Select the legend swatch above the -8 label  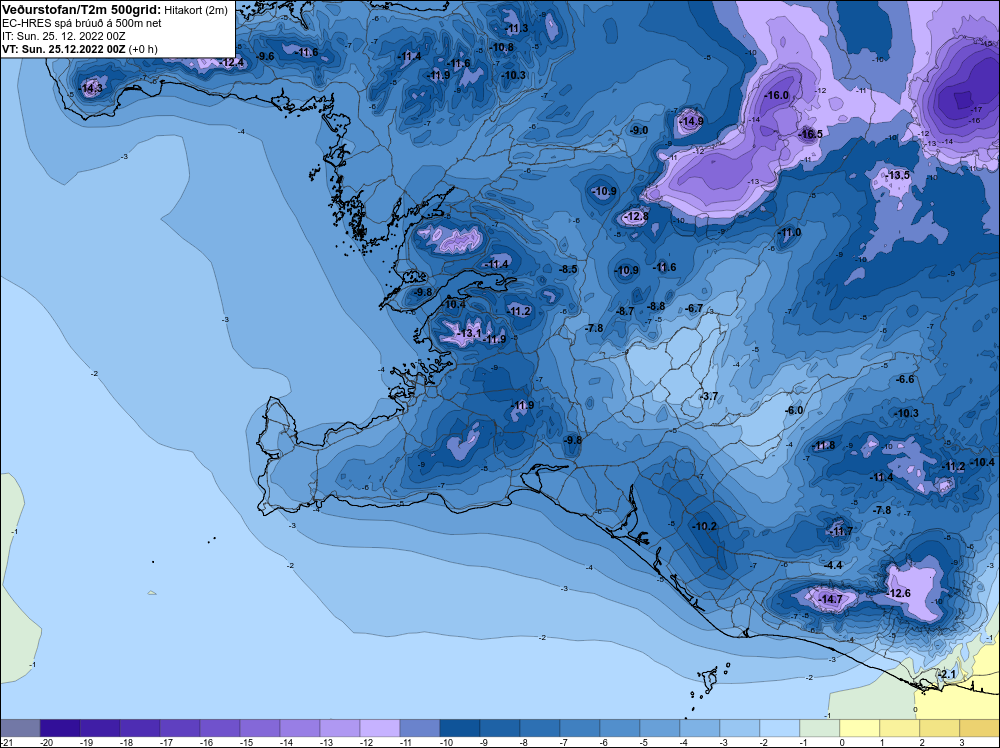point(540,728)
